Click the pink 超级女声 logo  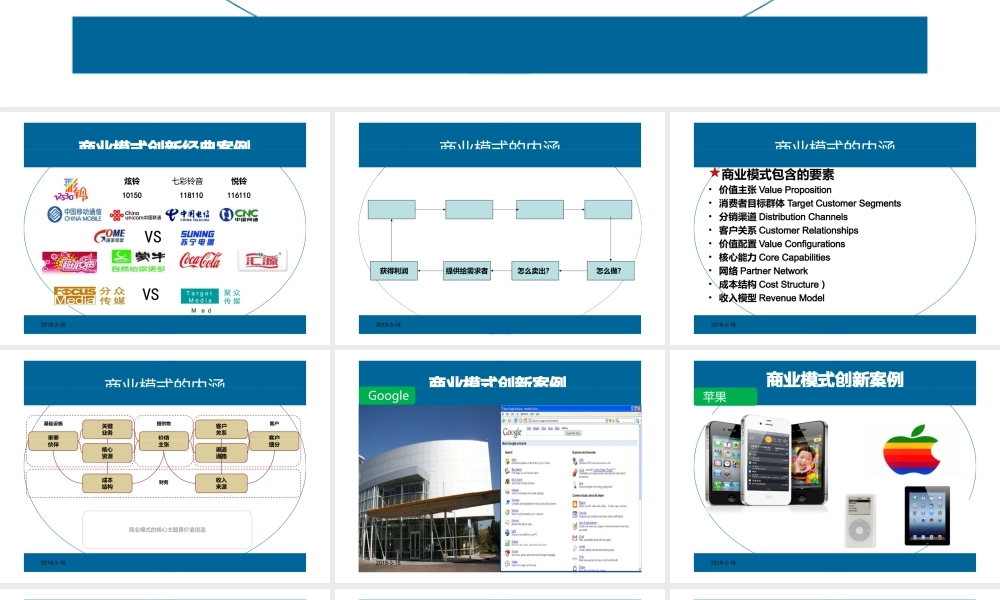coord(70,261)
